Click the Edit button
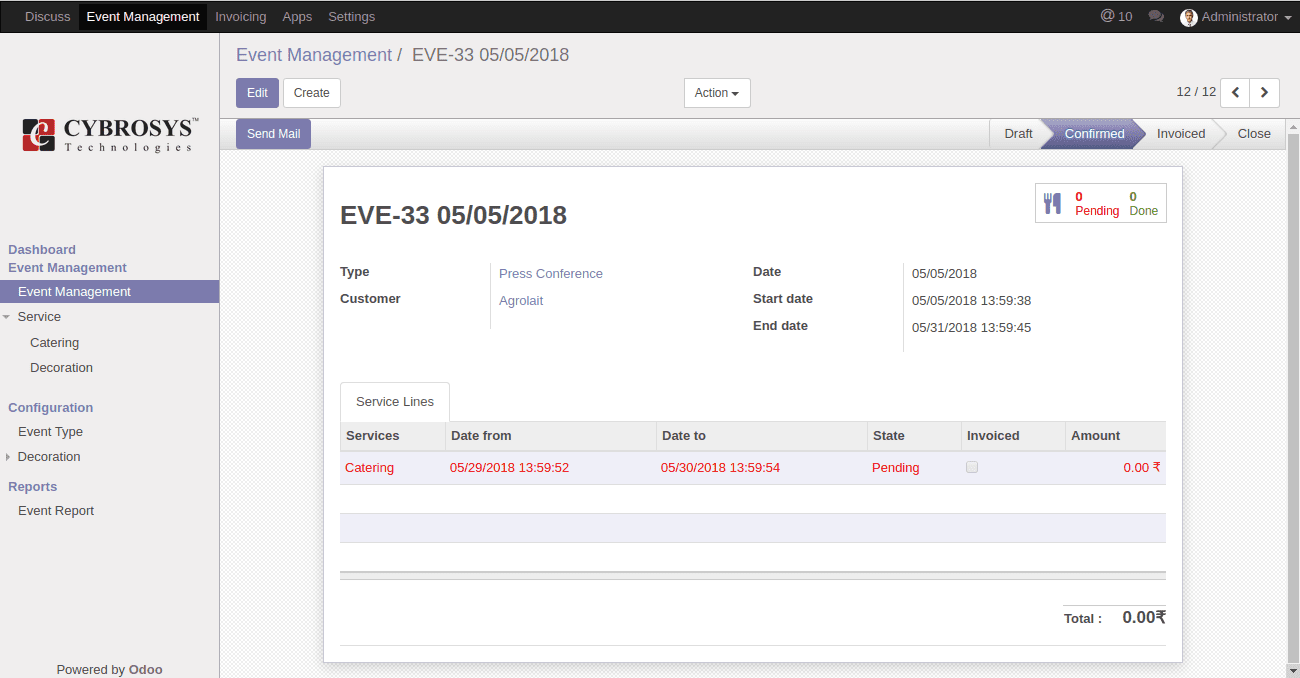Image resolution: width=1300 pixels, height=678 pixels. pos(257,93)
